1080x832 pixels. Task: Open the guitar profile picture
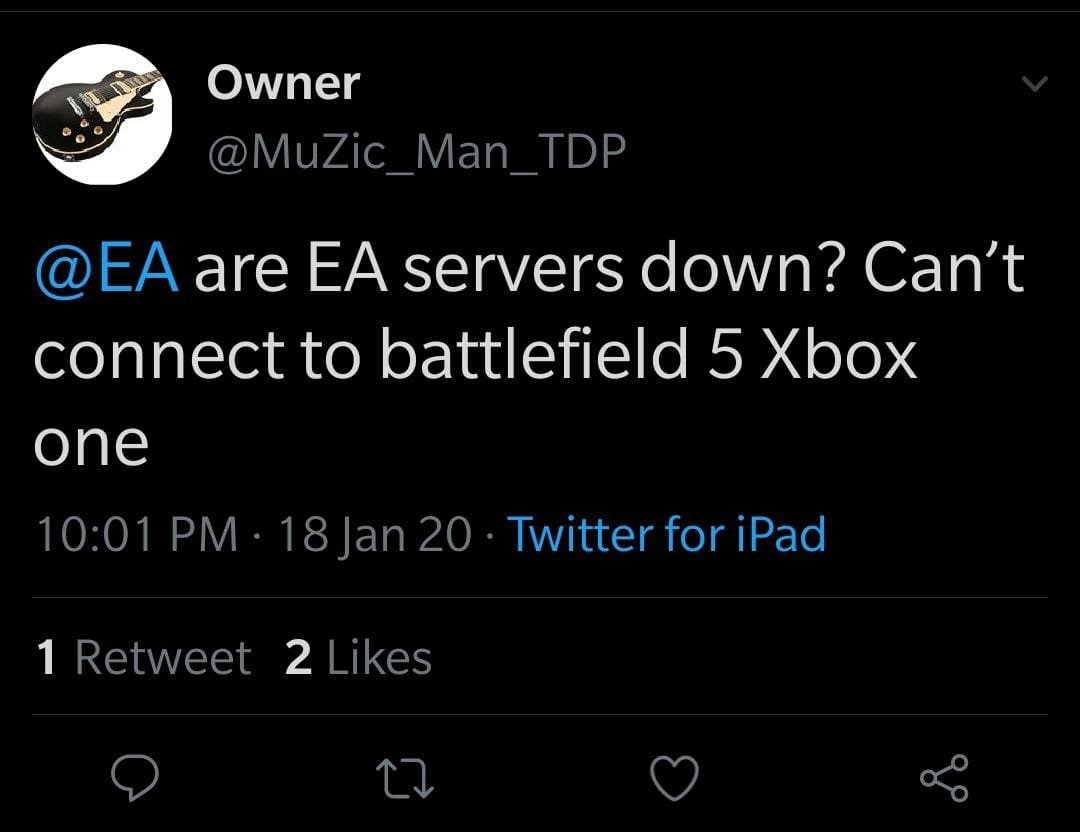[103, 114]
